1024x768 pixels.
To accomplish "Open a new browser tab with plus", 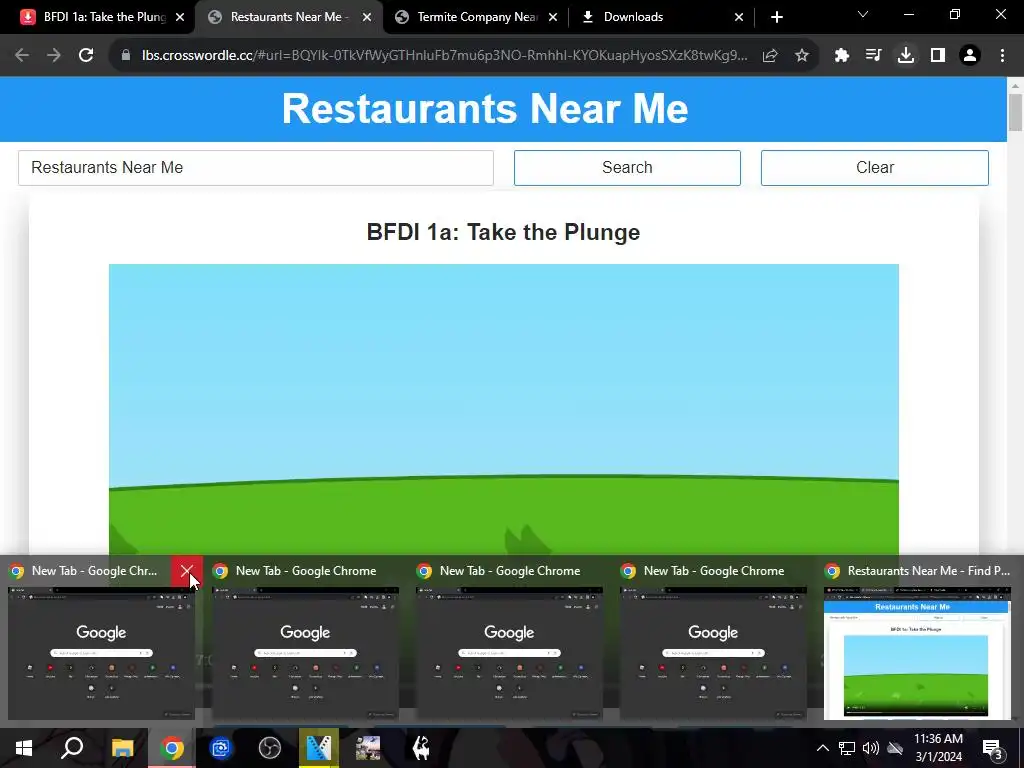I will click(x=776, y=18).
